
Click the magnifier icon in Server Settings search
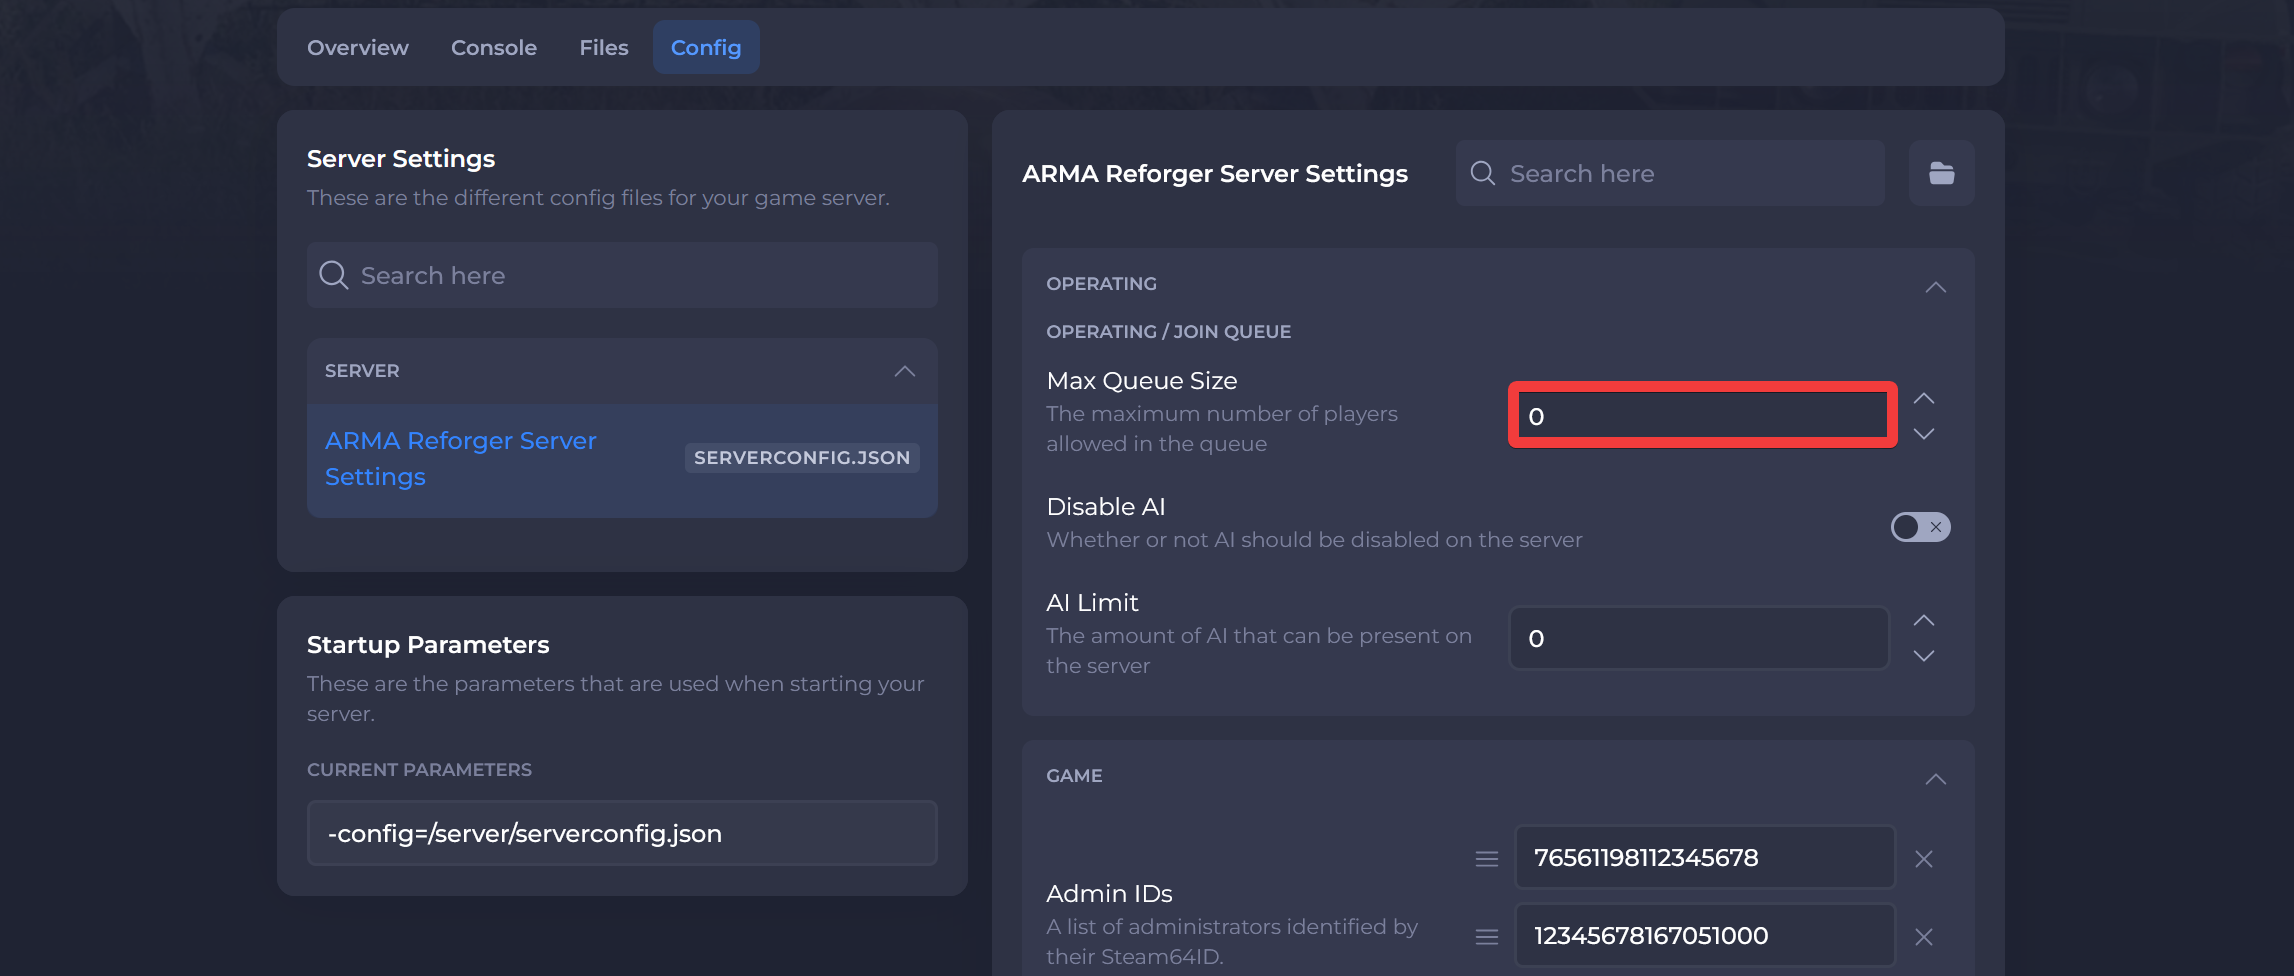point(333,275)
